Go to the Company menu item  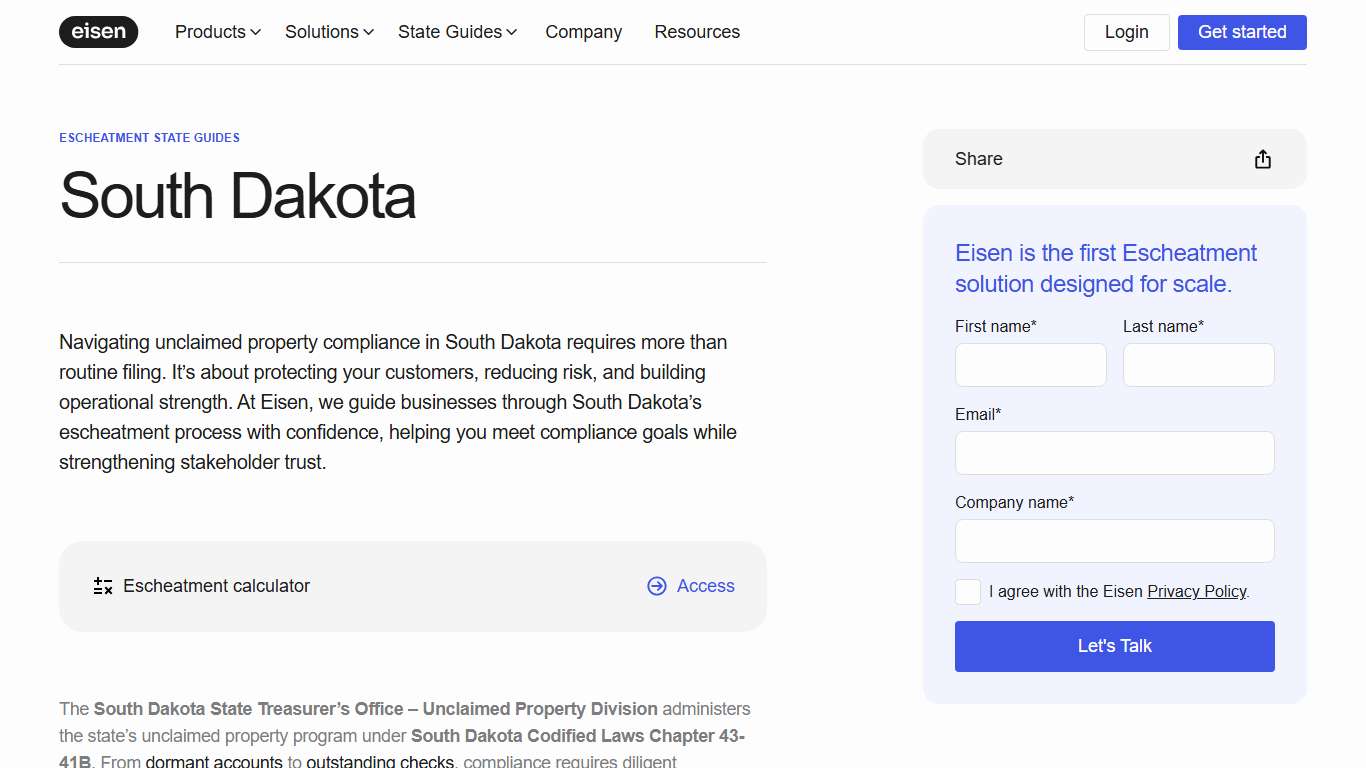click(x=583, y=32)
